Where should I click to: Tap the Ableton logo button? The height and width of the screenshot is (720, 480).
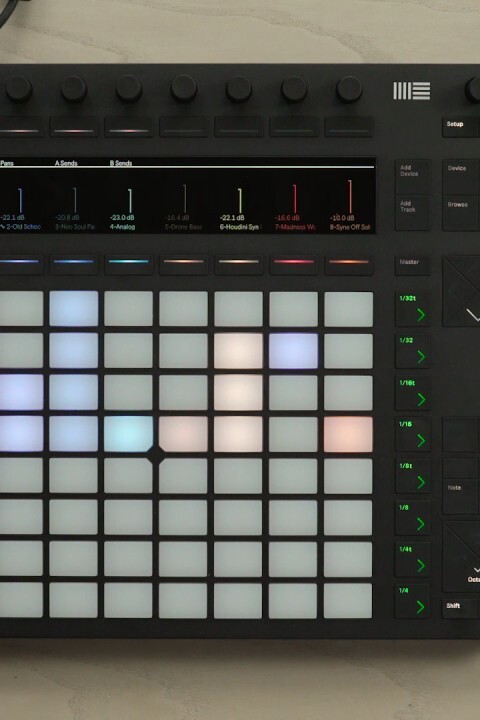click(412, 91)
